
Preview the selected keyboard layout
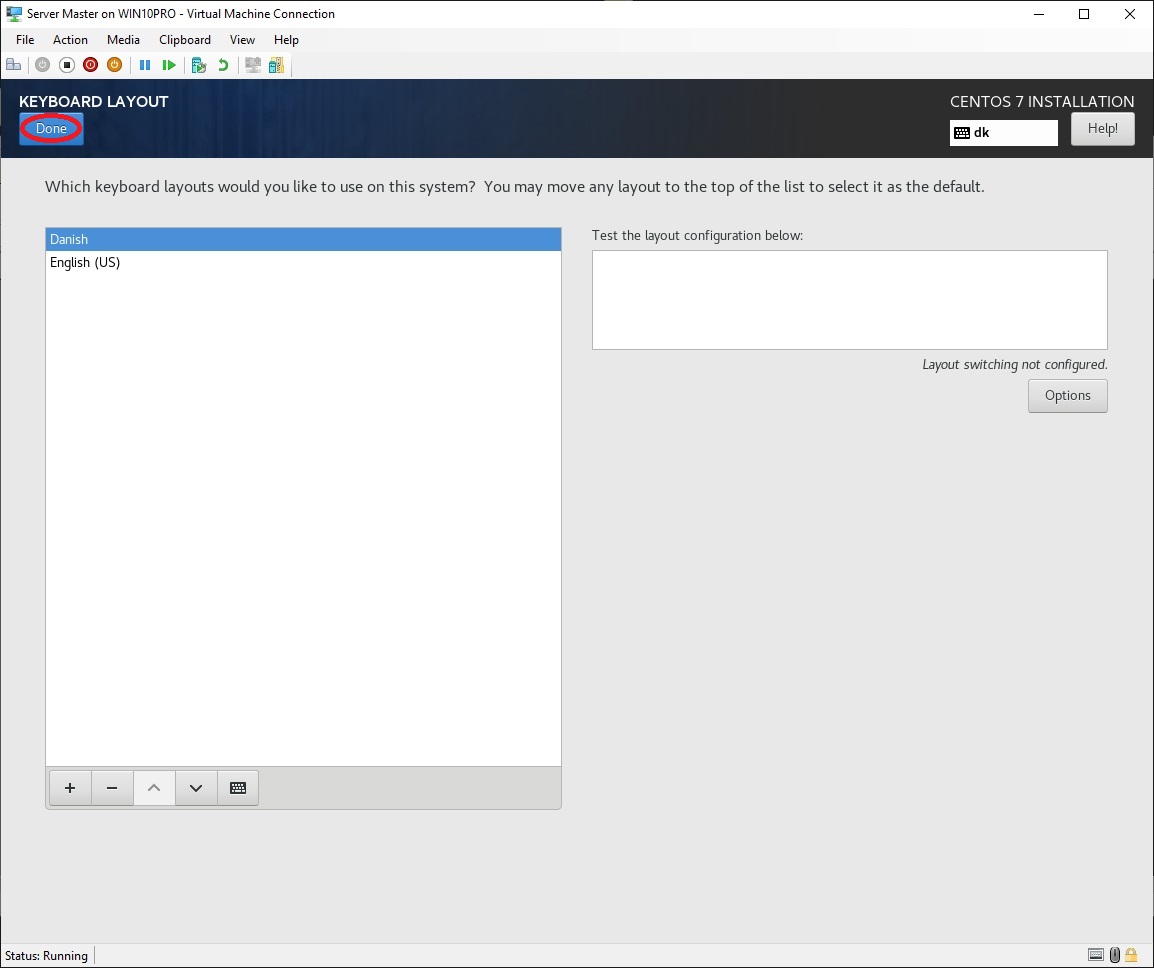pyautogui.click(x=238, y=788)
